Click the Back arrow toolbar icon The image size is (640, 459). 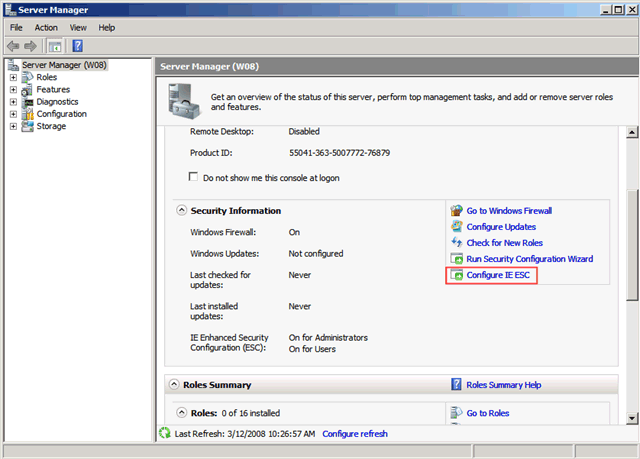pos(13,46)
